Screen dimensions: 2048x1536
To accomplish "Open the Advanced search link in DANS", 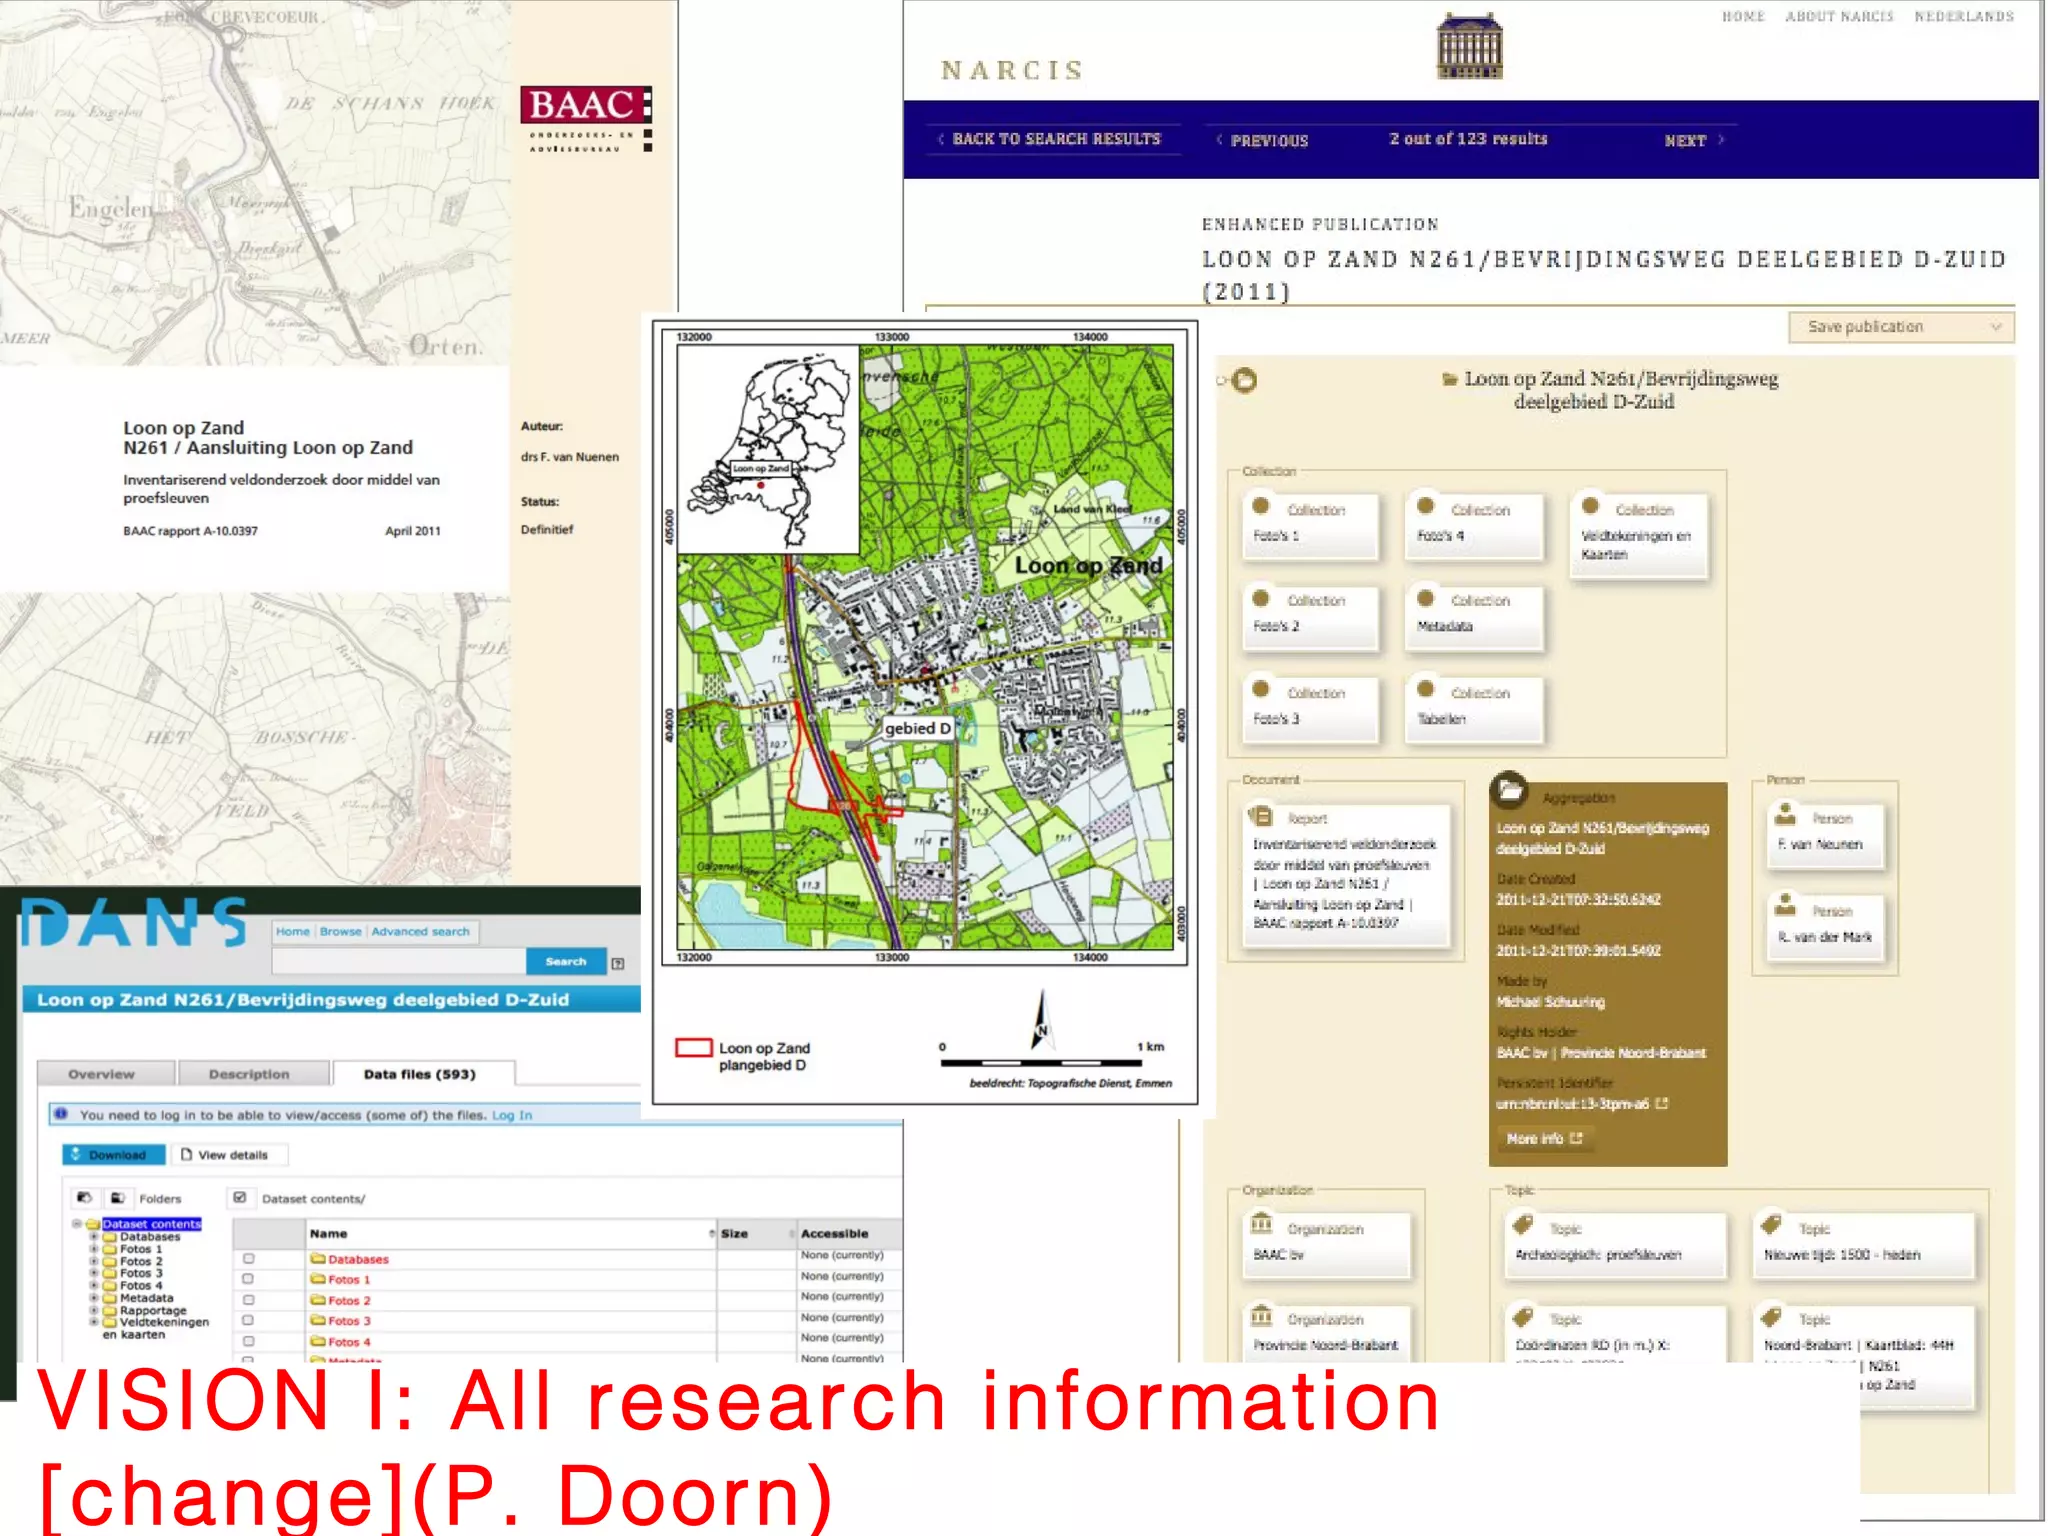I will pyautogui.click(x=420, y=931).
